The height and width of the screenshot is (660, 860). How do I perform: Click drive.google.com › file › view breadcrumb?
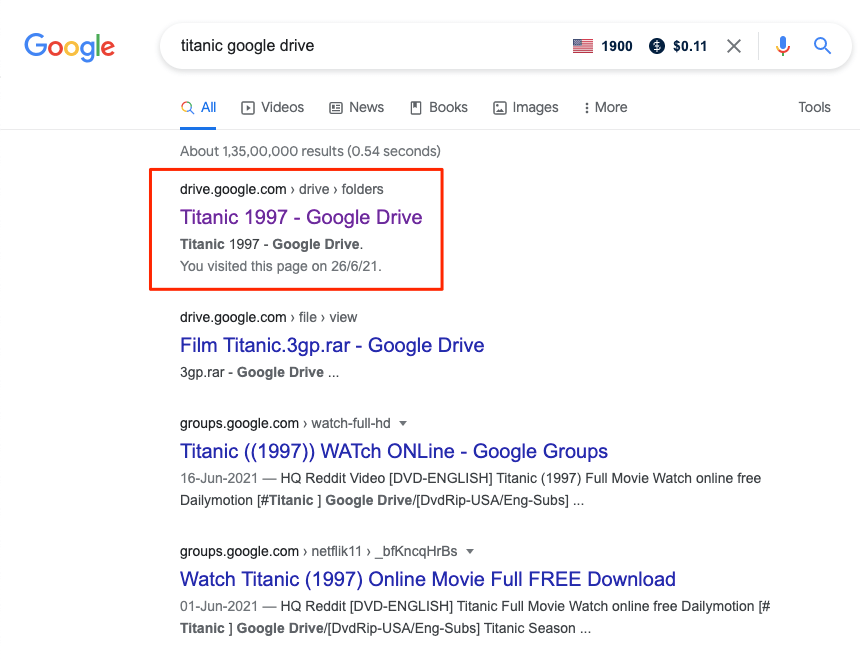268,318
